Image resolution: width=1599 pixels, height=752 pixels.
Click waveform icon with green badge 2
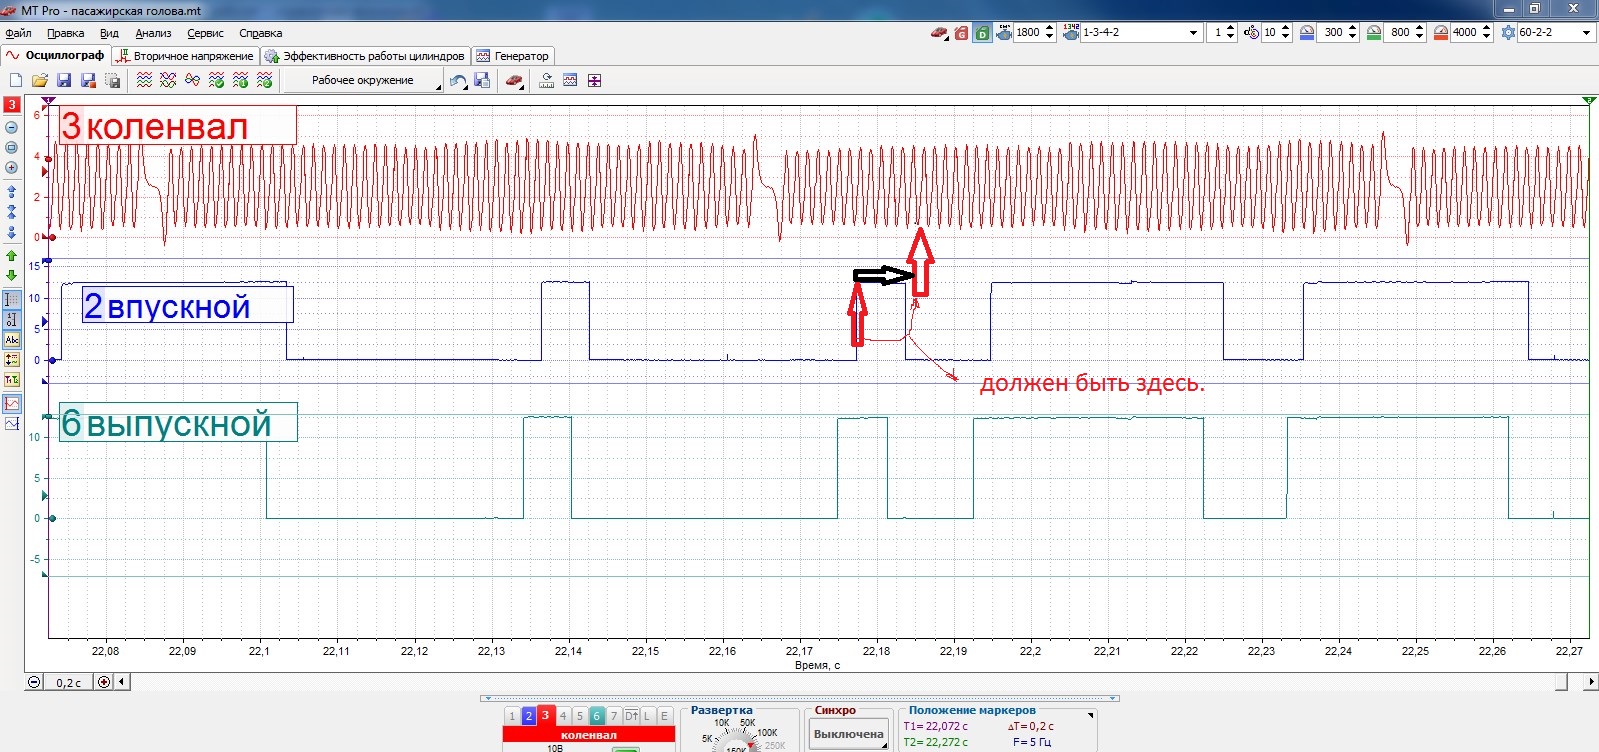[264, 80]
